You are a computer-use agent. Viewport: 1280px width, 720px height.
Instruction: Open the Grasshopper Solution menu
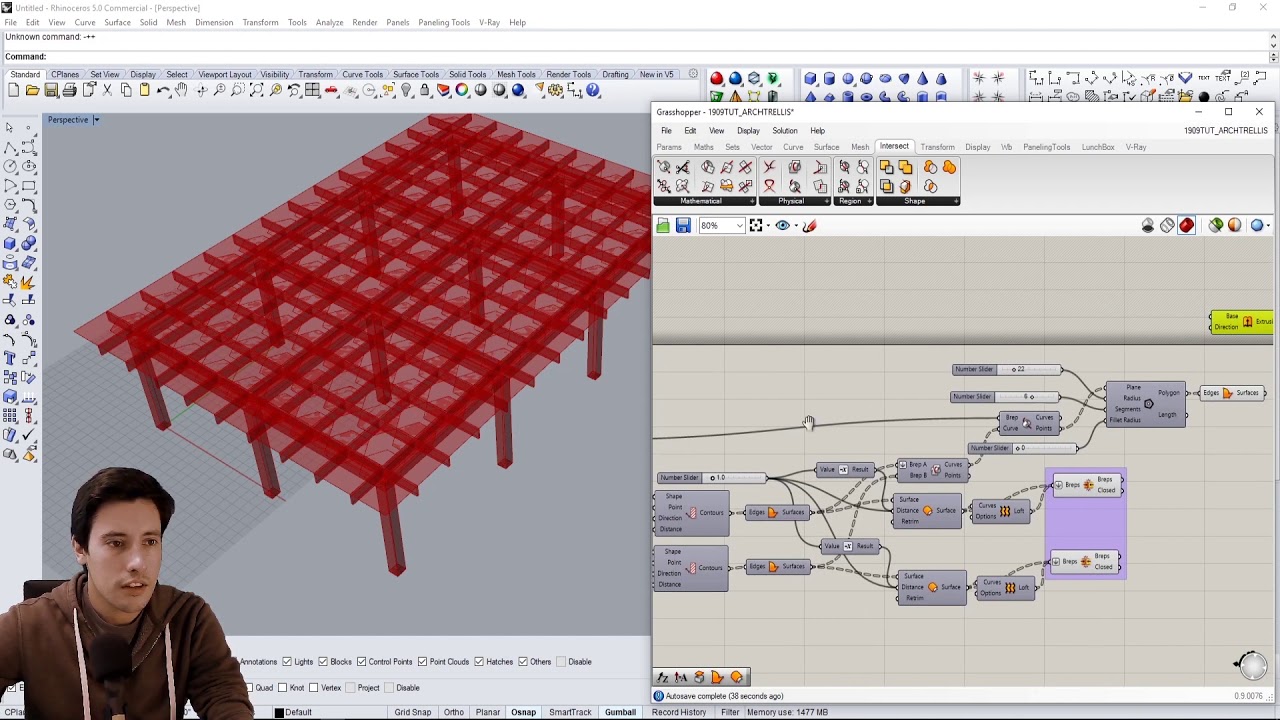click(784, 131)
